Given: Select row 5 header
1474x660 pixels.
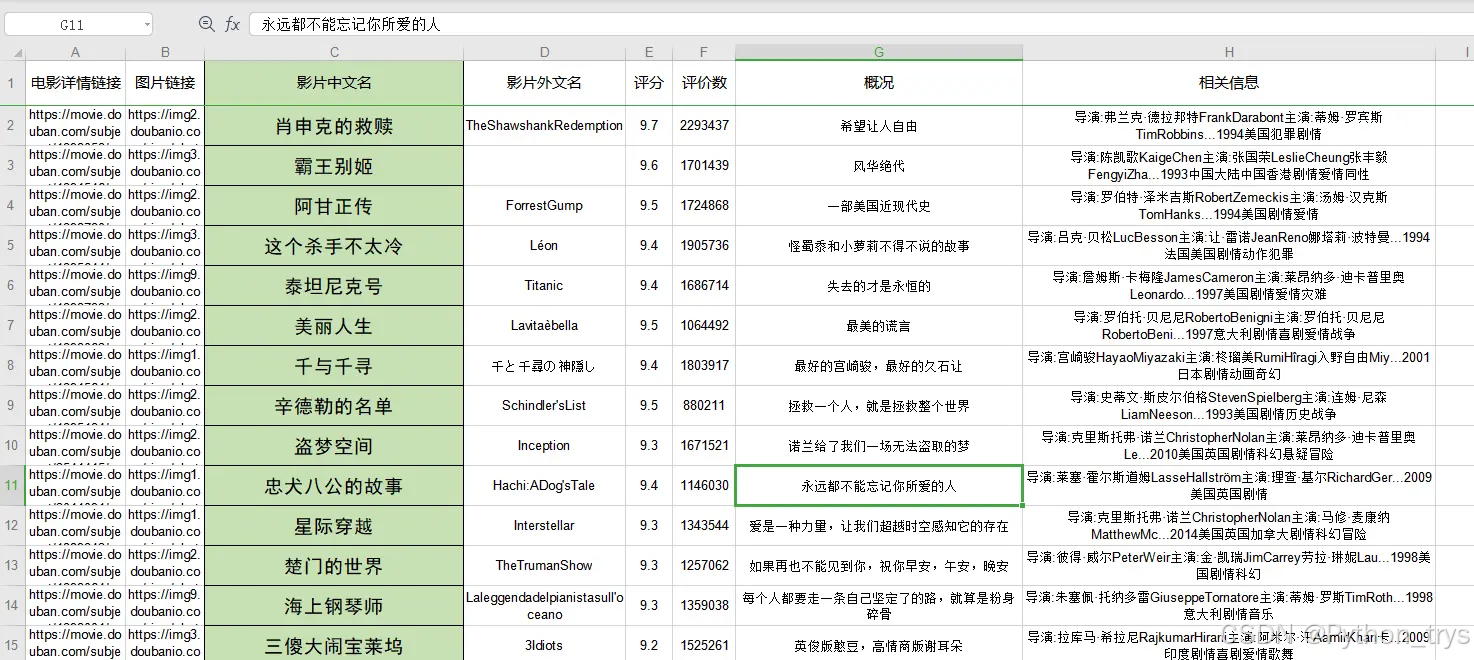Looking at the screenshot, I should click(x=12, y=246).
